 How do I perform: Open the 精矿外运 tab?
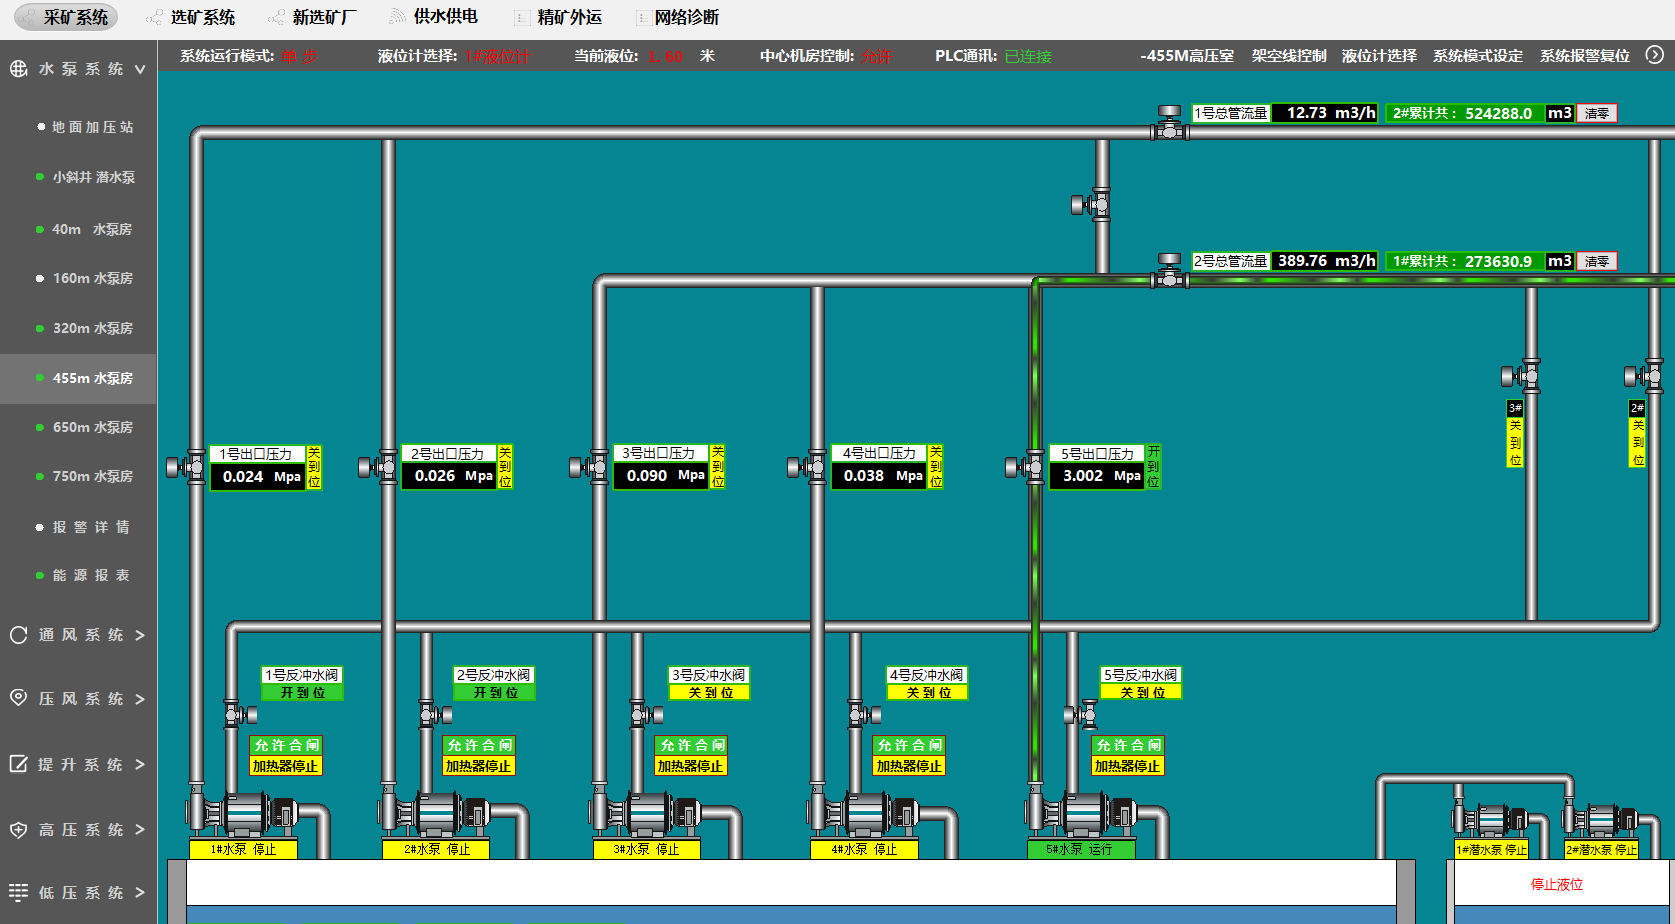pyautogui.click(x=557, y=17)
